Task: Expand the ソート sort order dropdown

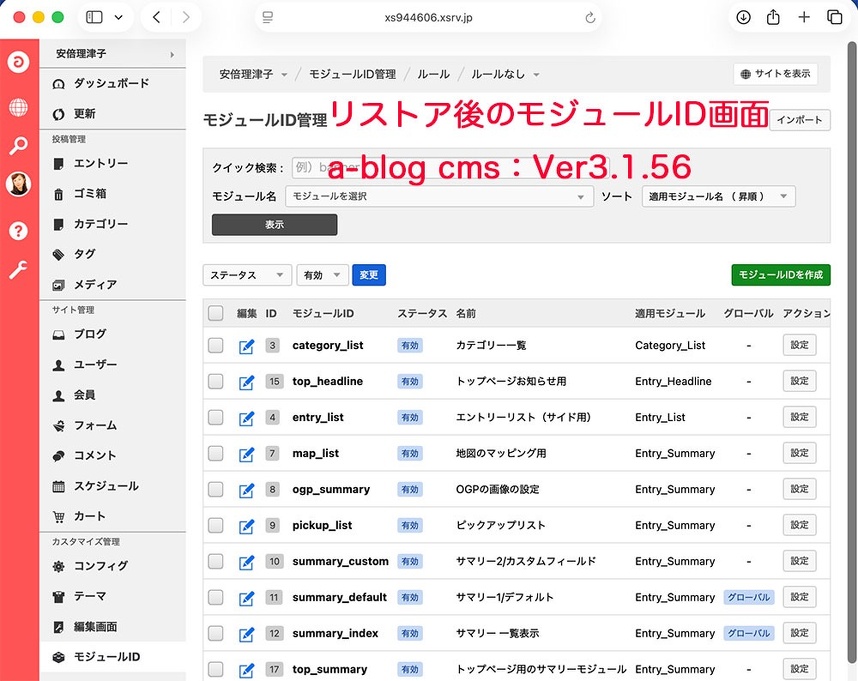Action: click(718, 197)
